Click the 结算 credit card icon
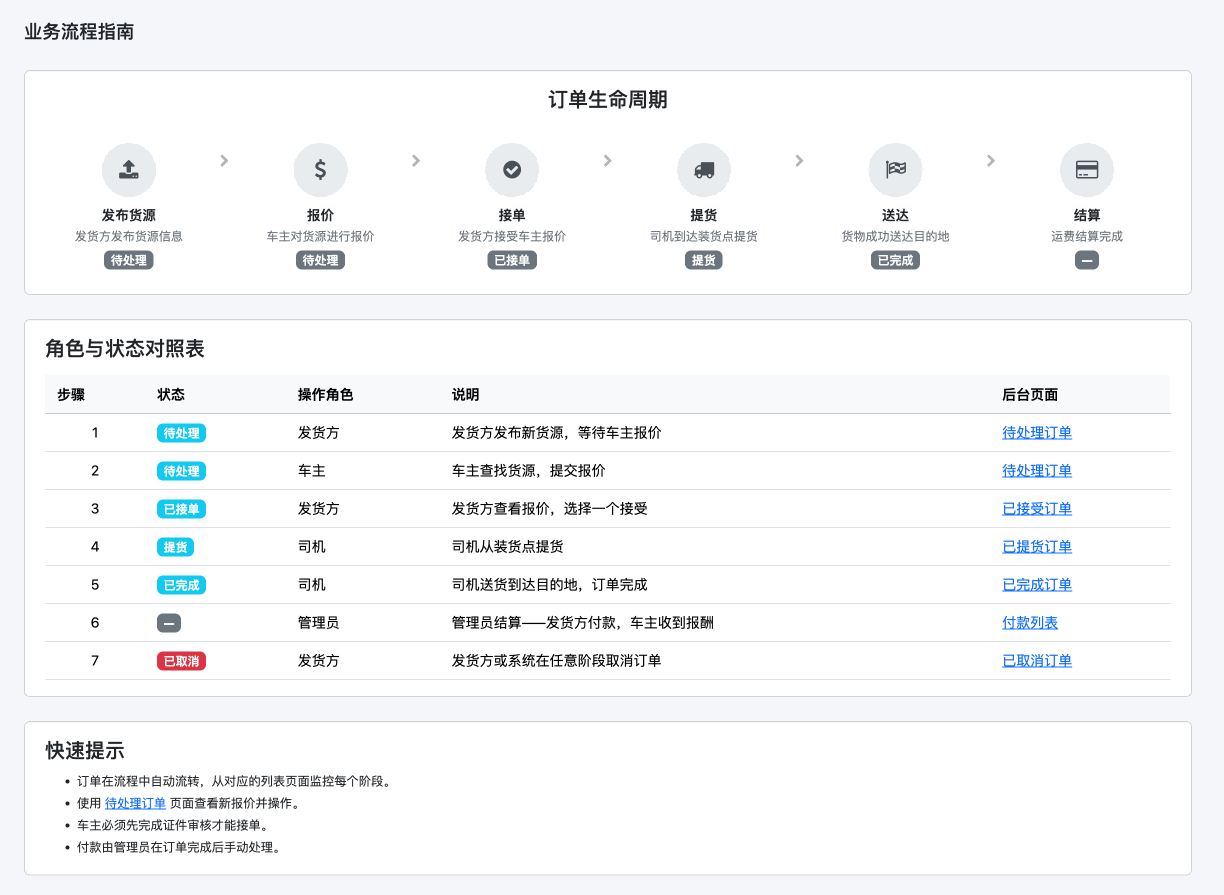 [1087, 170]
